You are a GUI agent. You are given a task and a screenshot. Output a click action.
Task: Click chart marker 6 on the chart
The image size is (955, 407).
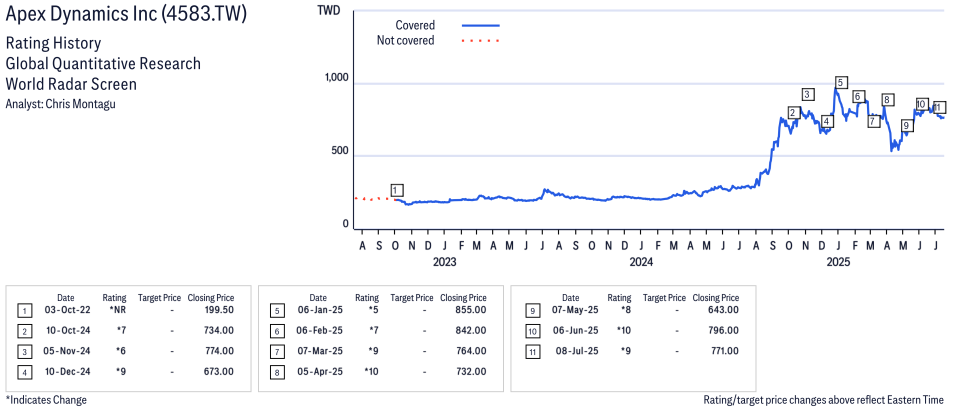(x=858, y=96)
